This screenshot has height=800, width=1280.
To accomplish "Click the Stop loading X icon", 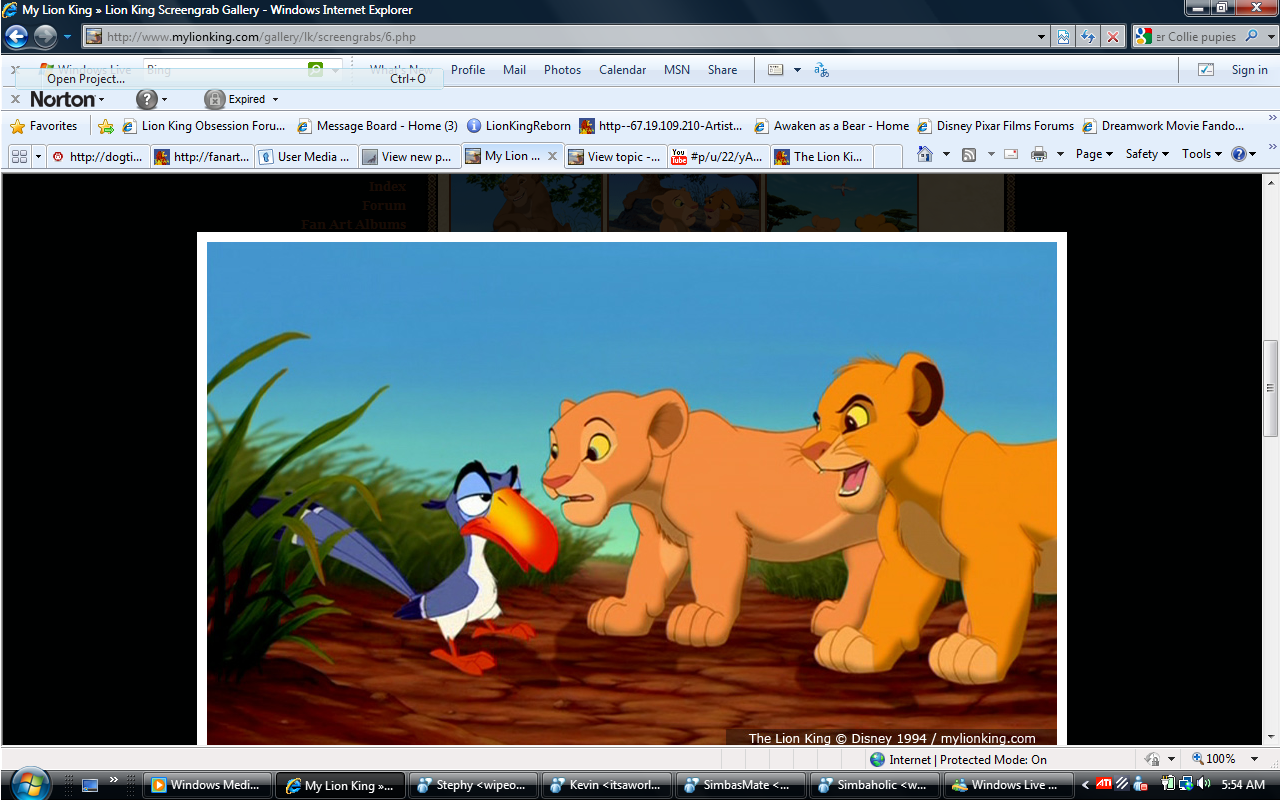I will (1112, 37).
